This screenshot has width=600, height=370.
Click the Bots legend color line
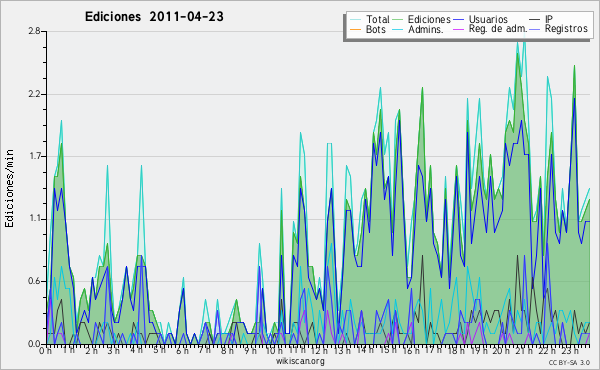355,29
